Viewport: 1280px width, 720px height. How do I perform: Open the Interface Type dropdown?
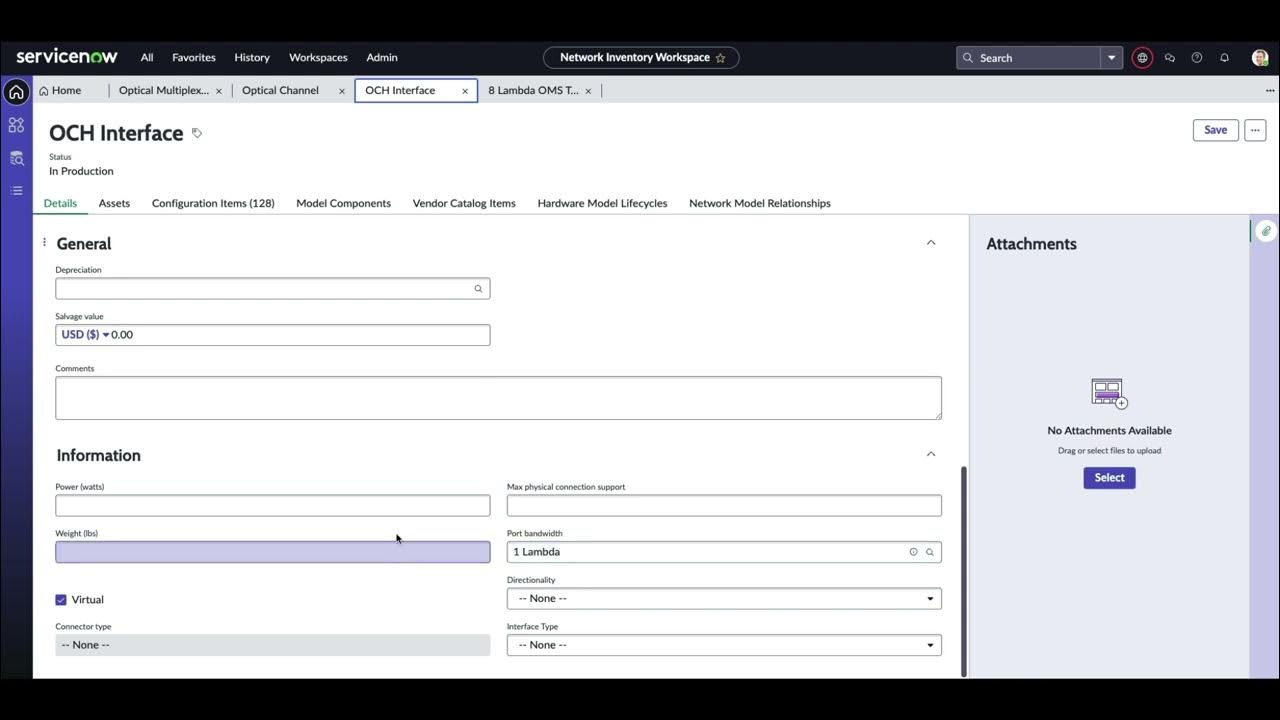pyautogui.click(x=724, y=645)
